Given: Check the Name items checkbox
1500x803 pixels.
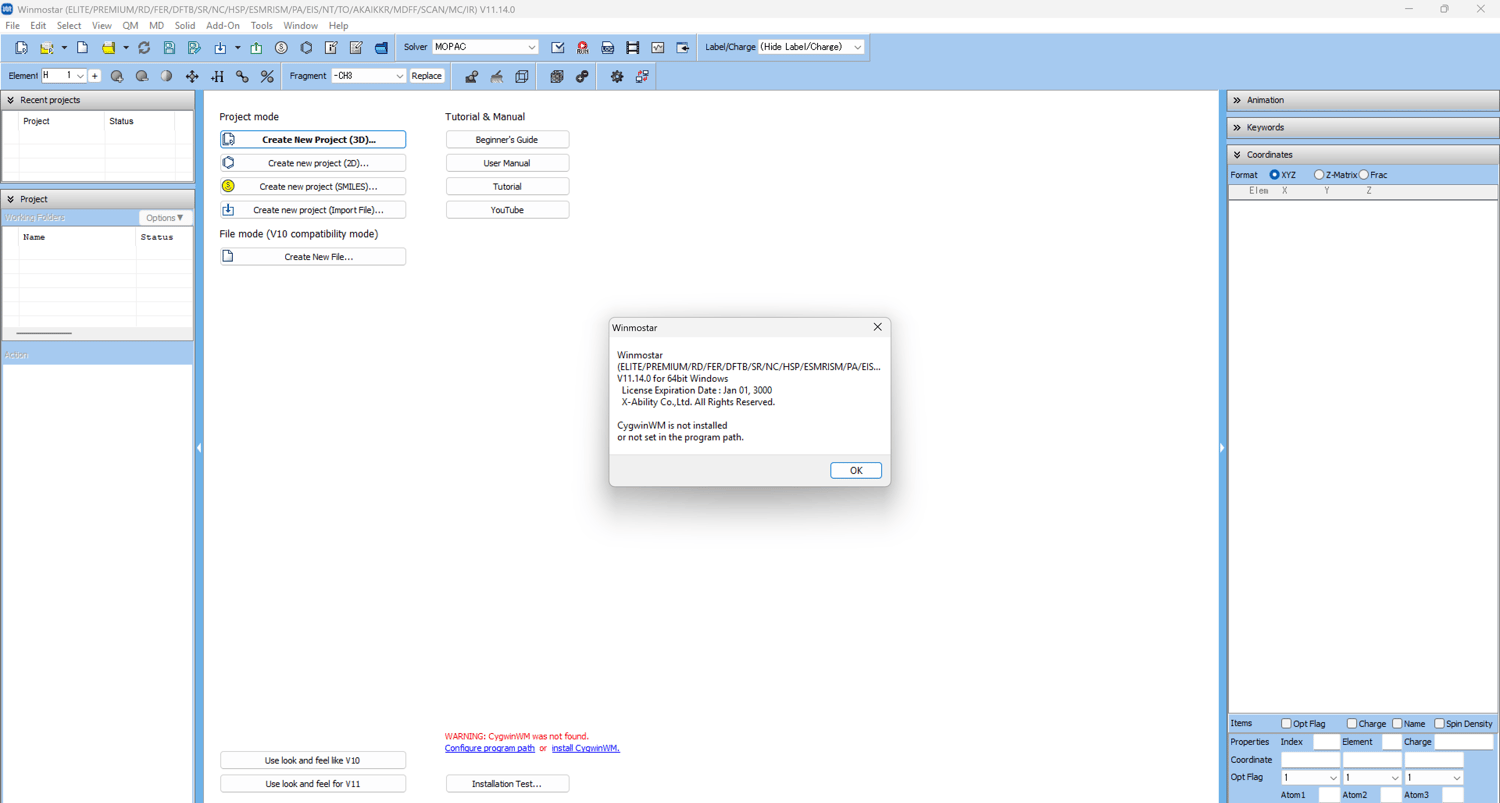Looking at the screenshot, I should click(1397, 723).
